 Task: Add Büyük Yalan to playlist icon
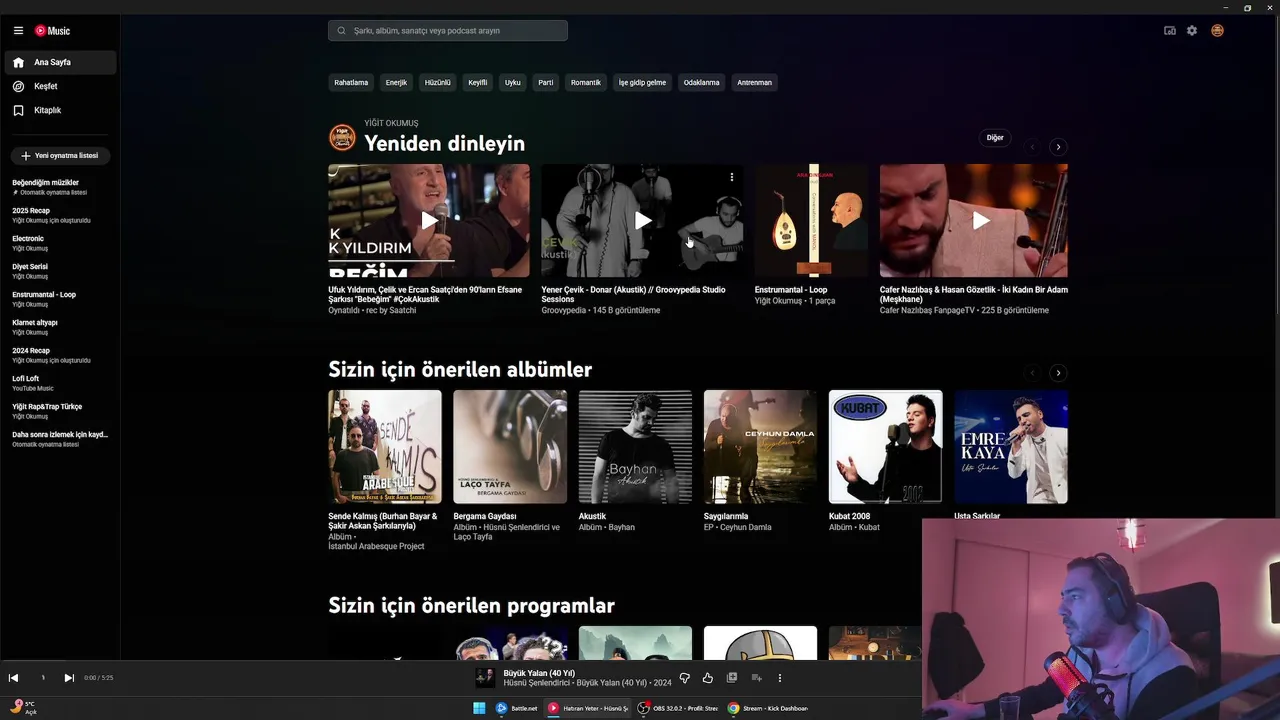tap(756, 678)
